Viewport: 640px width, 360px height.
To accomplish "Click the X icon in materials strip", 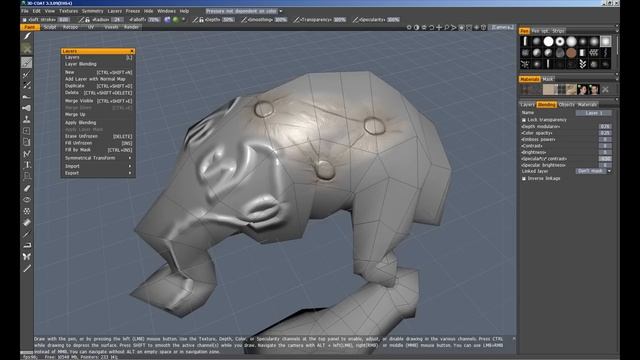I will click(x=605, y=89).
